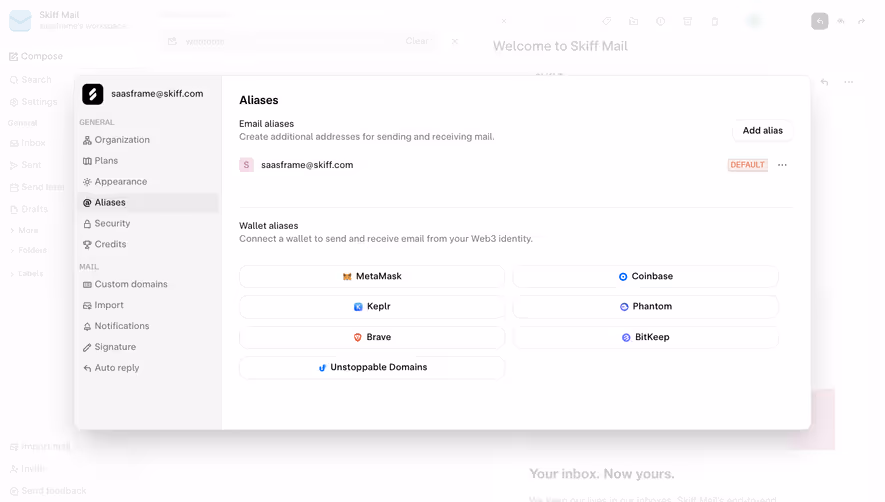Screen dimensions: 885x502
Task: Open the Credits tab
Action: click(x=148, y=244)
